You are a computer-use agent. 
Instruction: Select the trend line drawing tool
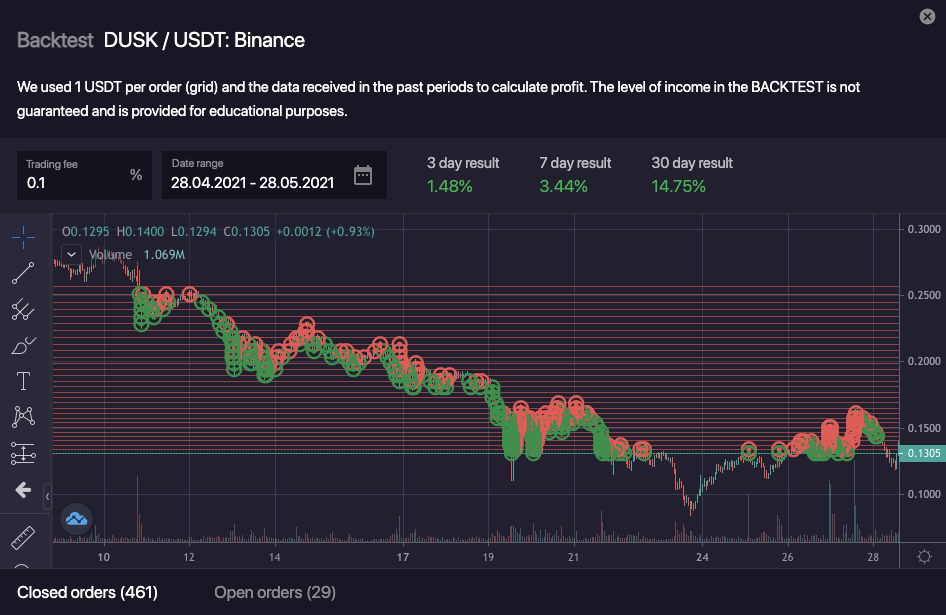pos(23,273)
